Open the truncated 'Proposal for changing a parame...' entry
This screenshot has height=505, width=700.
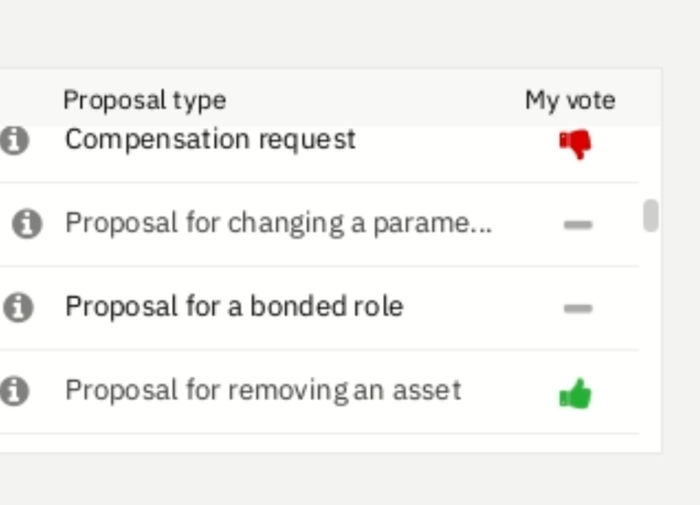[278, 223]
